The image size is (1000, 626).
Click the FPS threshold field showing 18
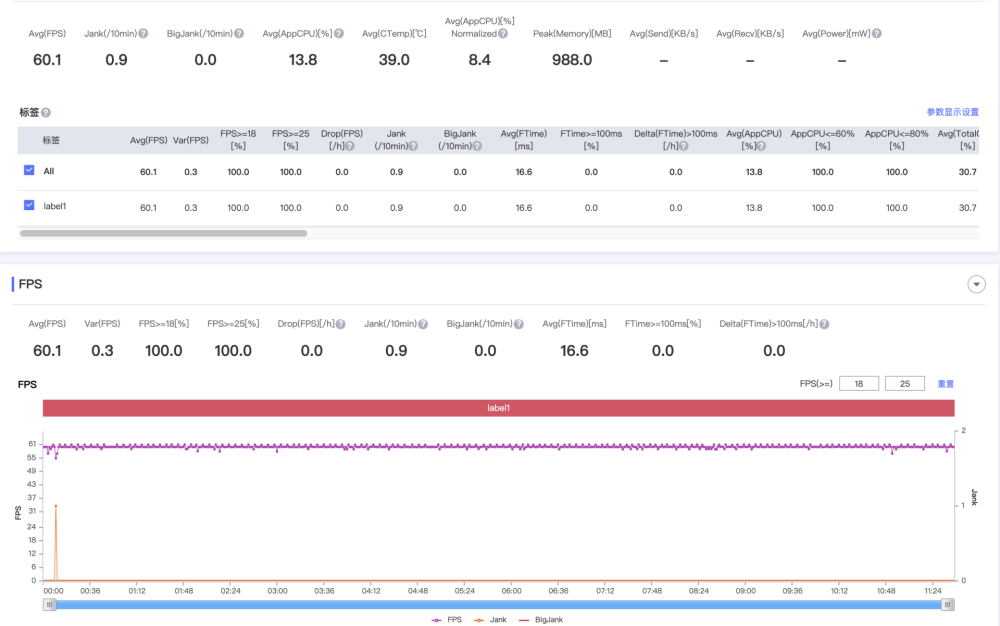point(858,384)
